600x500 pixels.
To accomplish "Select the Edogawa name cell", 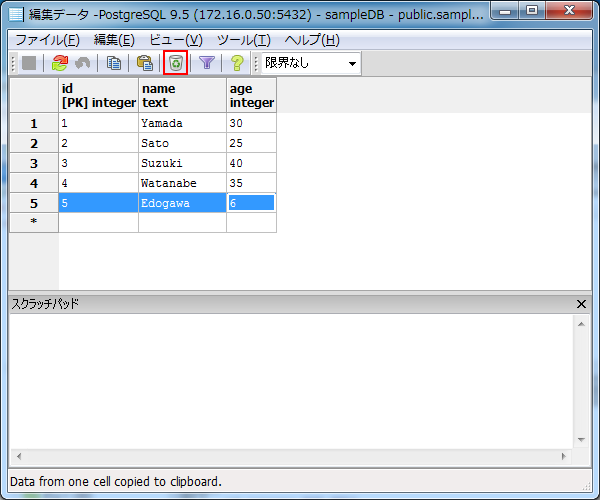I will [183, 203].
